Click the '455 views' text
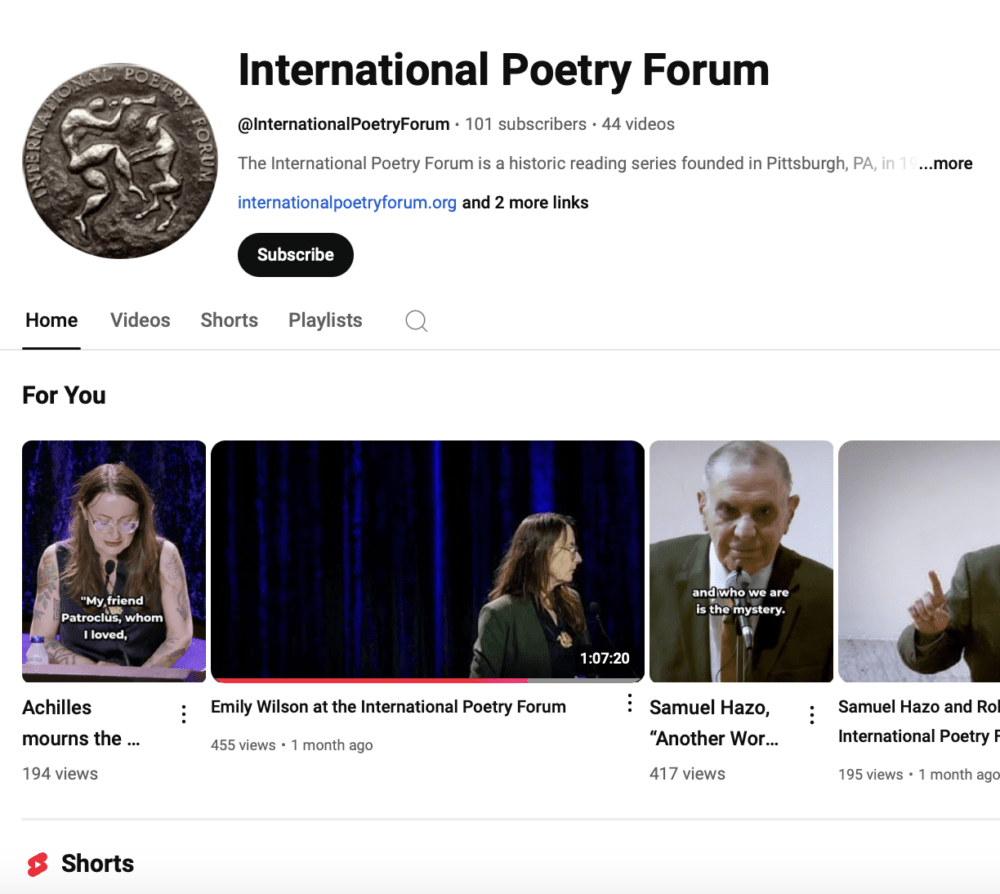 click(243, 745)
